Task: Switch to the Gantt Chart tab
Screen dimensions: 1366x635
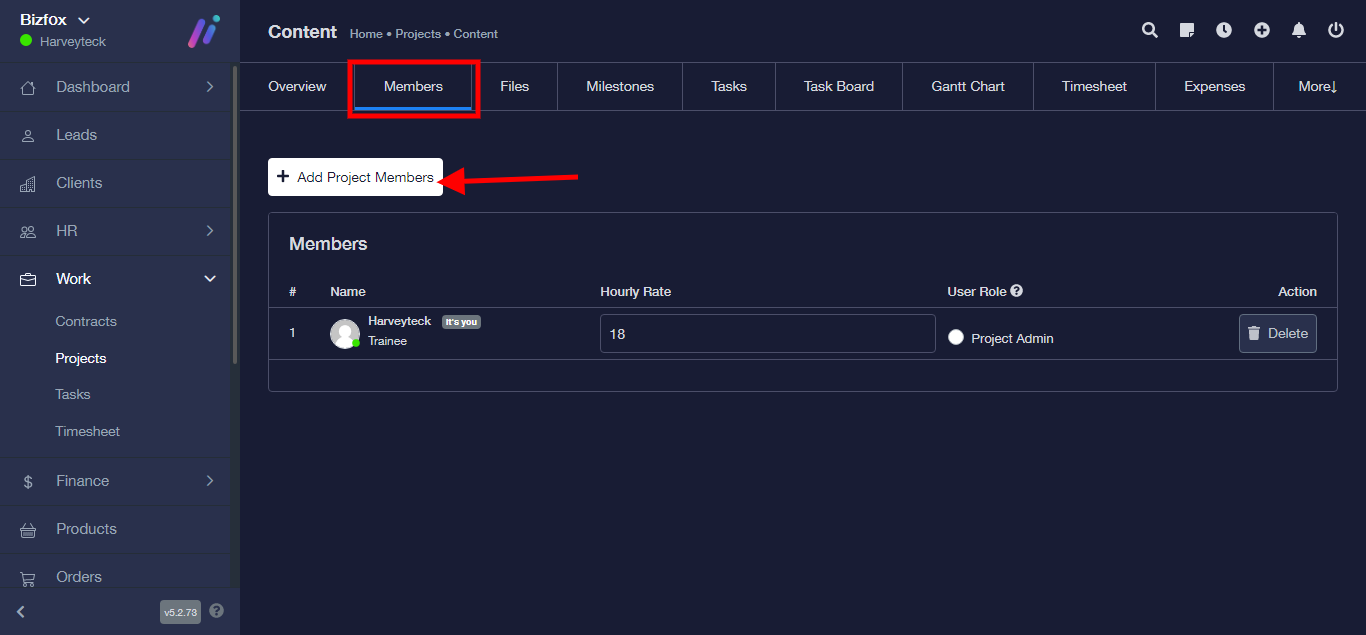Action: 968,87
